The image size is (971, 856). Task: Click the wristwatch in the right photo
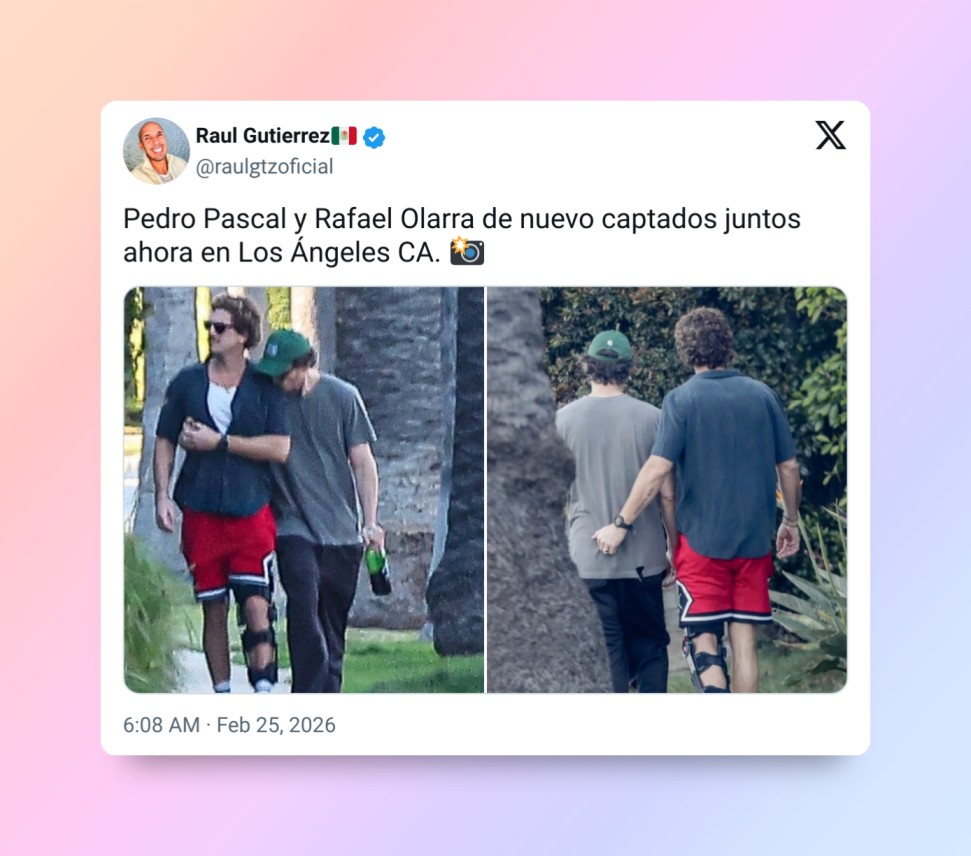pyautogui.click(x=622, y=522)
